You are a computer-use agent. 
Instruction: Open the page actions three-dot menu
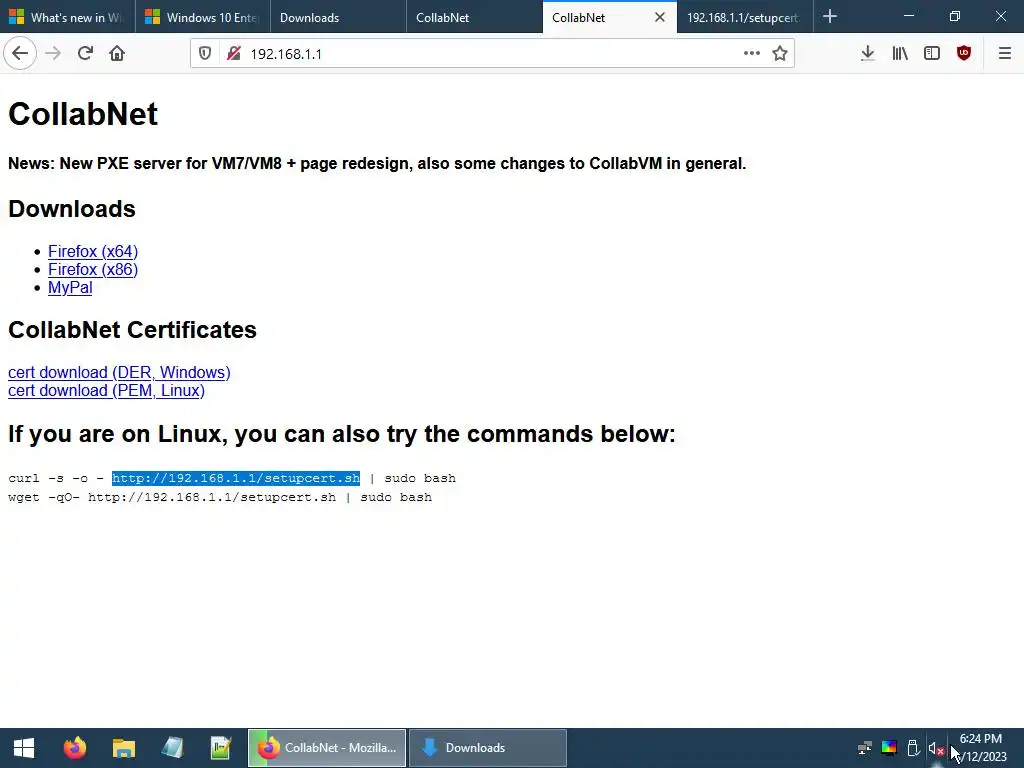[x=752, y=54]
